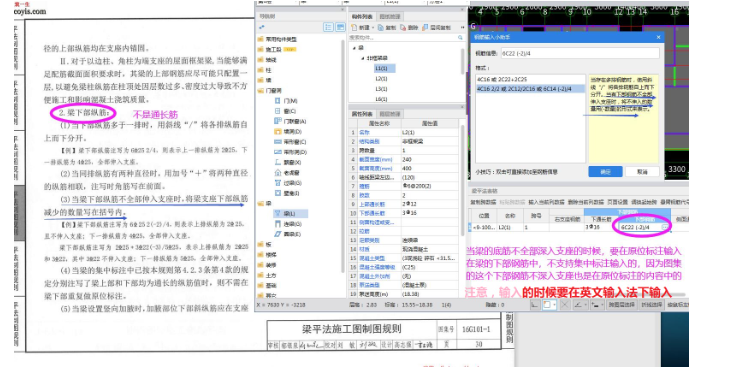The image size is (756, 368).
Task: Click the 层间复制 inter-floor copy icon
Action: point(425,27)
